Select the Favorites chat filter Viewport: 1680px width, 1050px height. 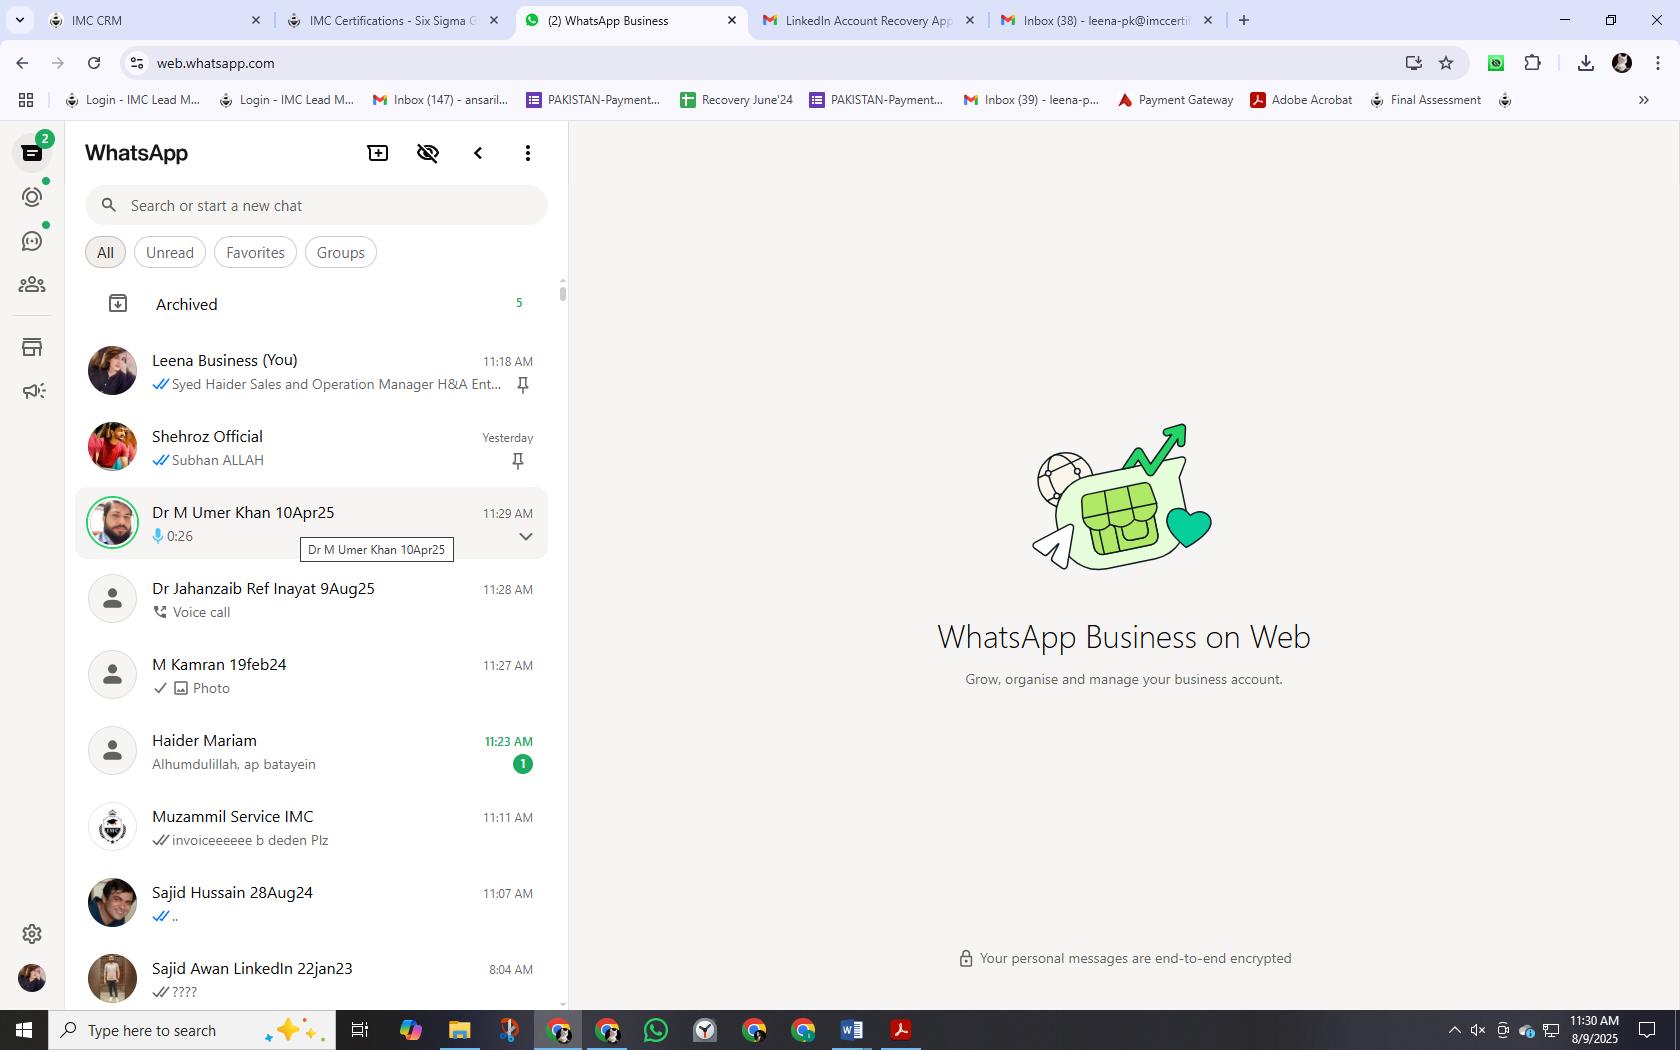[x=255, y=252]
